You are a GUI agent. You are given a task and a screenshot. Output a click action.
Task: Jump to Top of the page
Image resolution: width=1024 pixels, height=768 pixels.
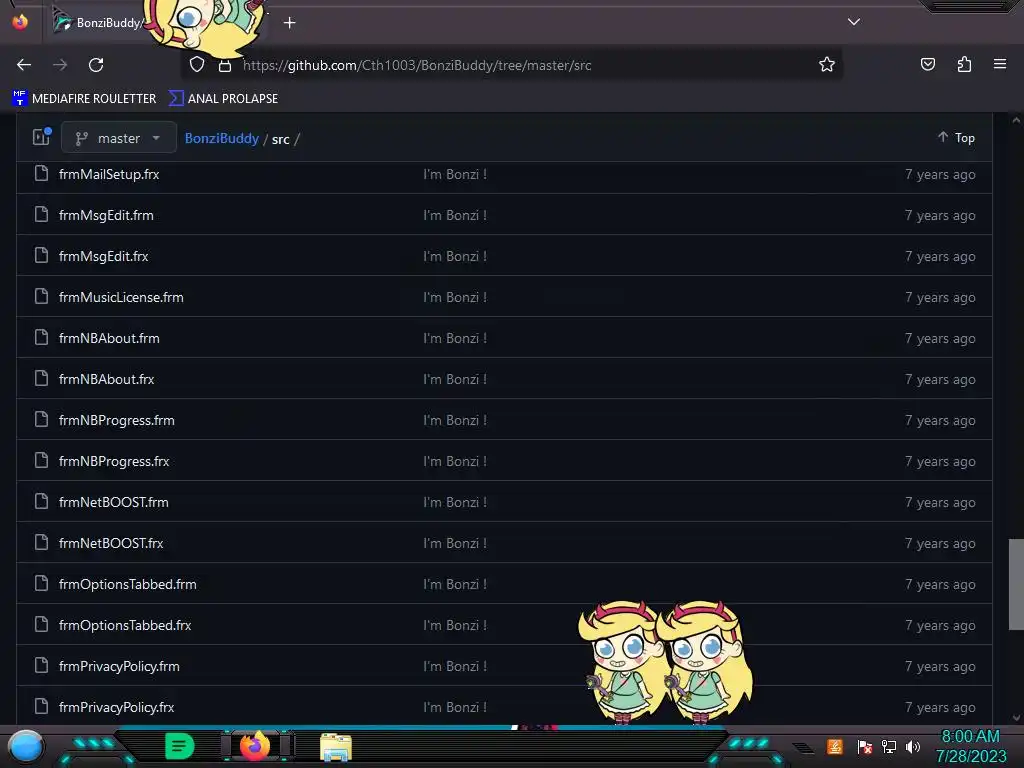pos(957,138)
